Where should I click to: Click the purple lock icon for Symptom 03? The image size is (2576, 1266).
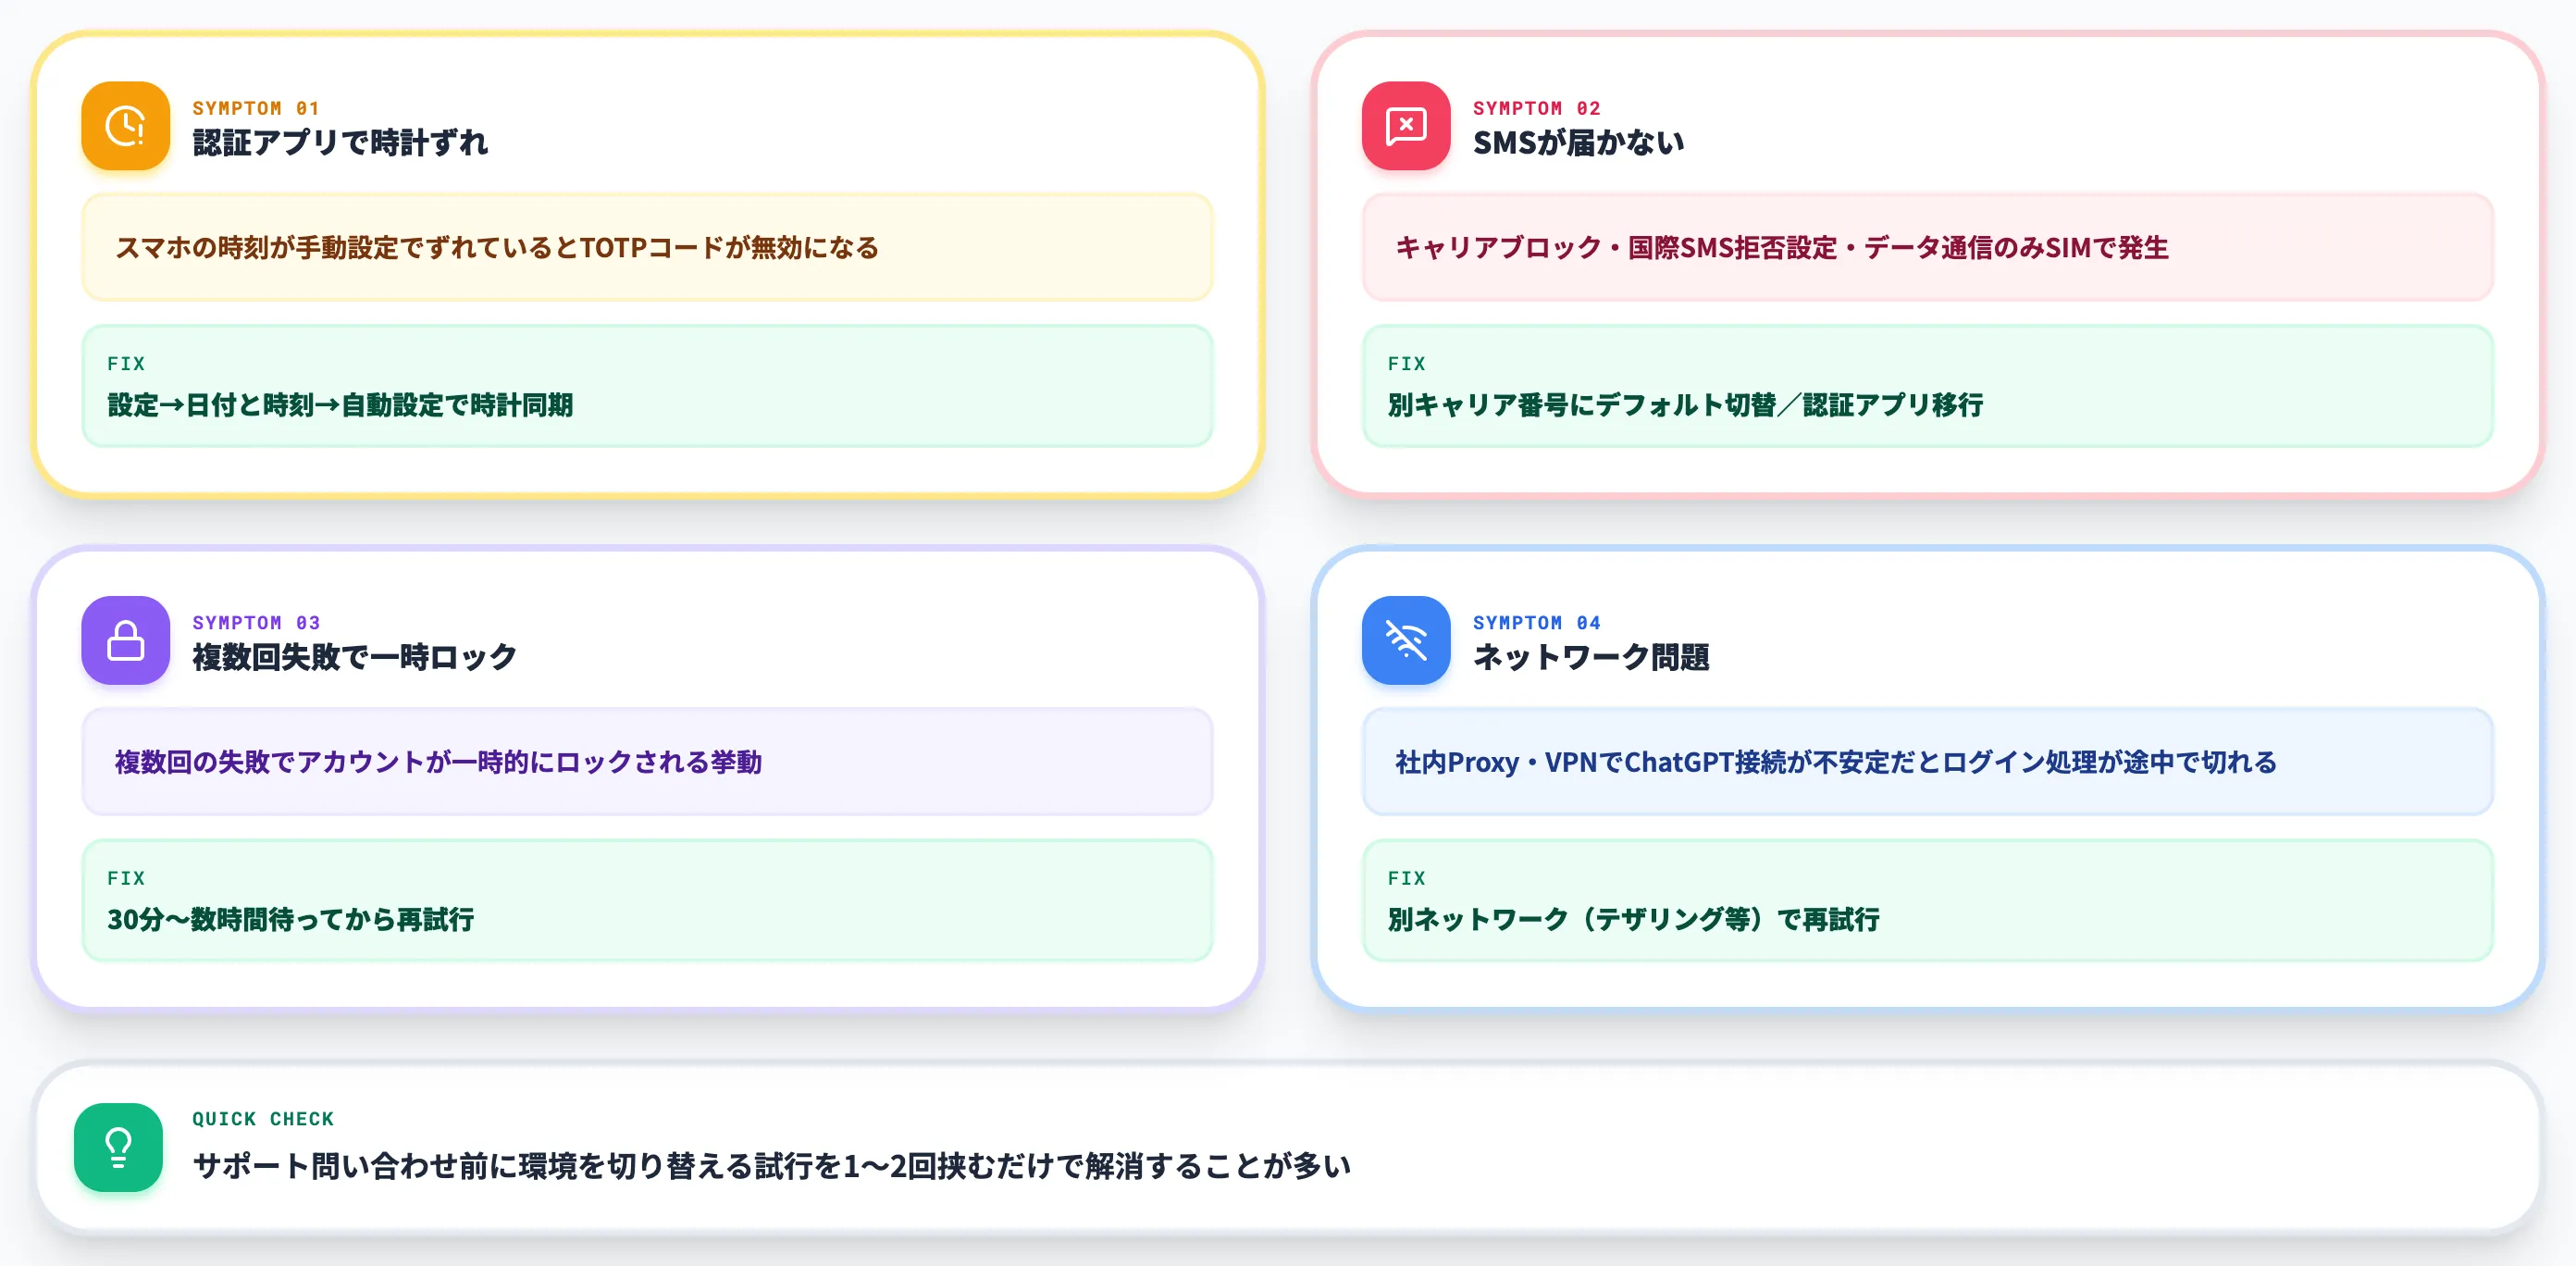tap(125, 640)
